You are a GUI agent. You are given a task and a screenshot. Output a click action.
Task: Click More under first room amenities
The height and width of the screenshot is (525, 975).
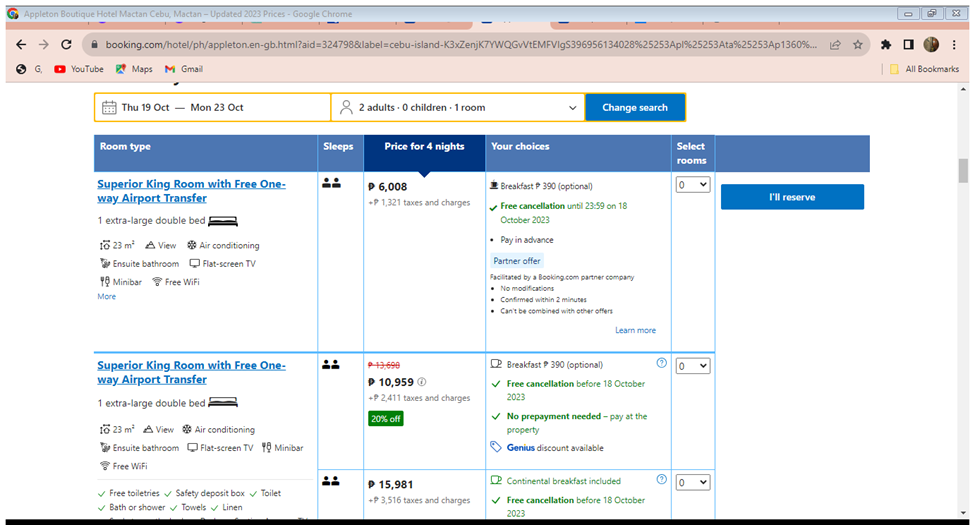(106, 297)
